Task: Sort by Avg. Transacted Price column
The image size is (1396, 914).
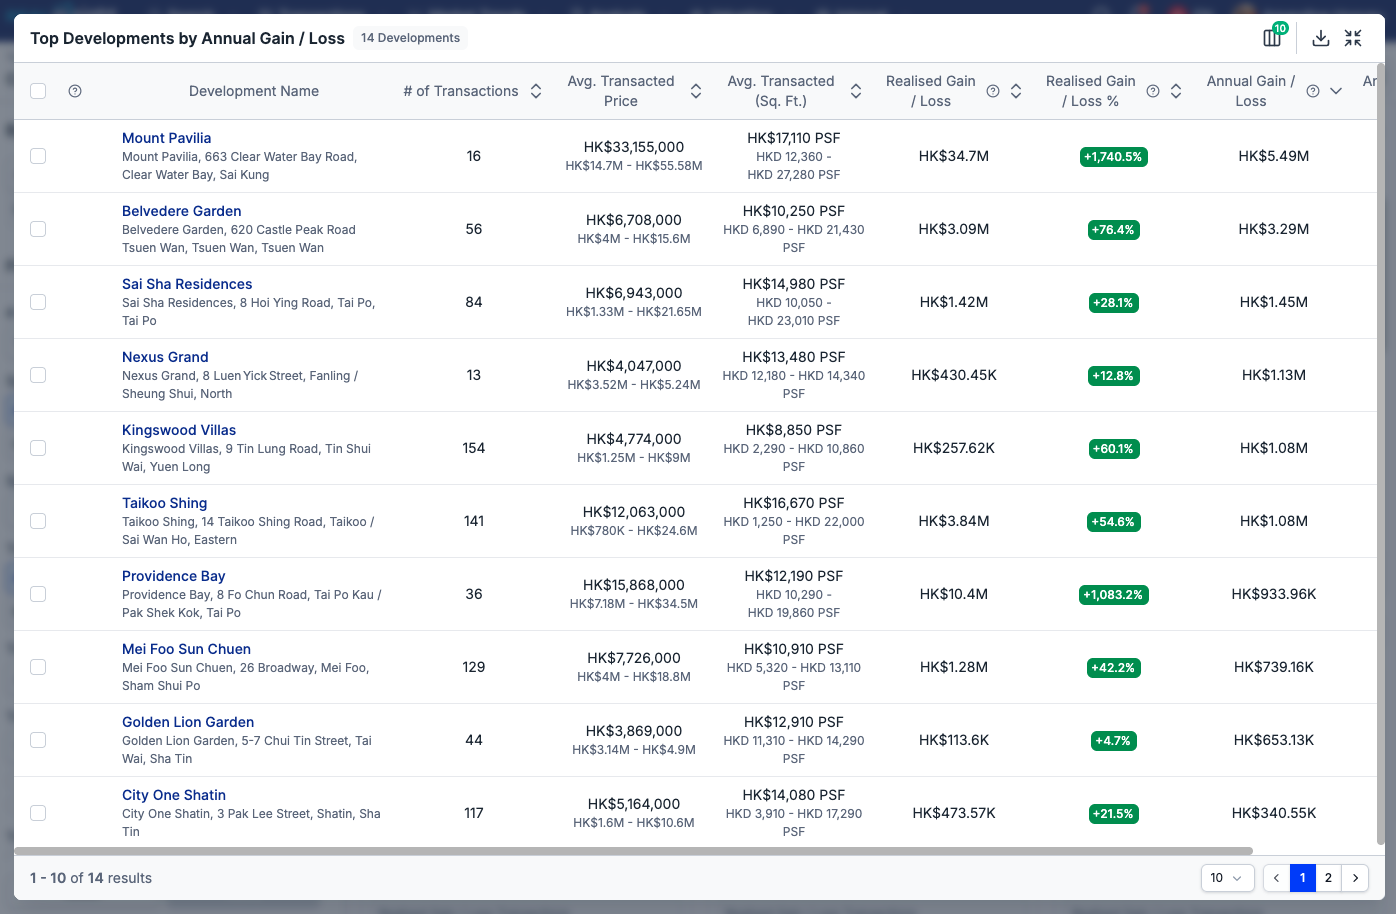Action: [696, 91]
